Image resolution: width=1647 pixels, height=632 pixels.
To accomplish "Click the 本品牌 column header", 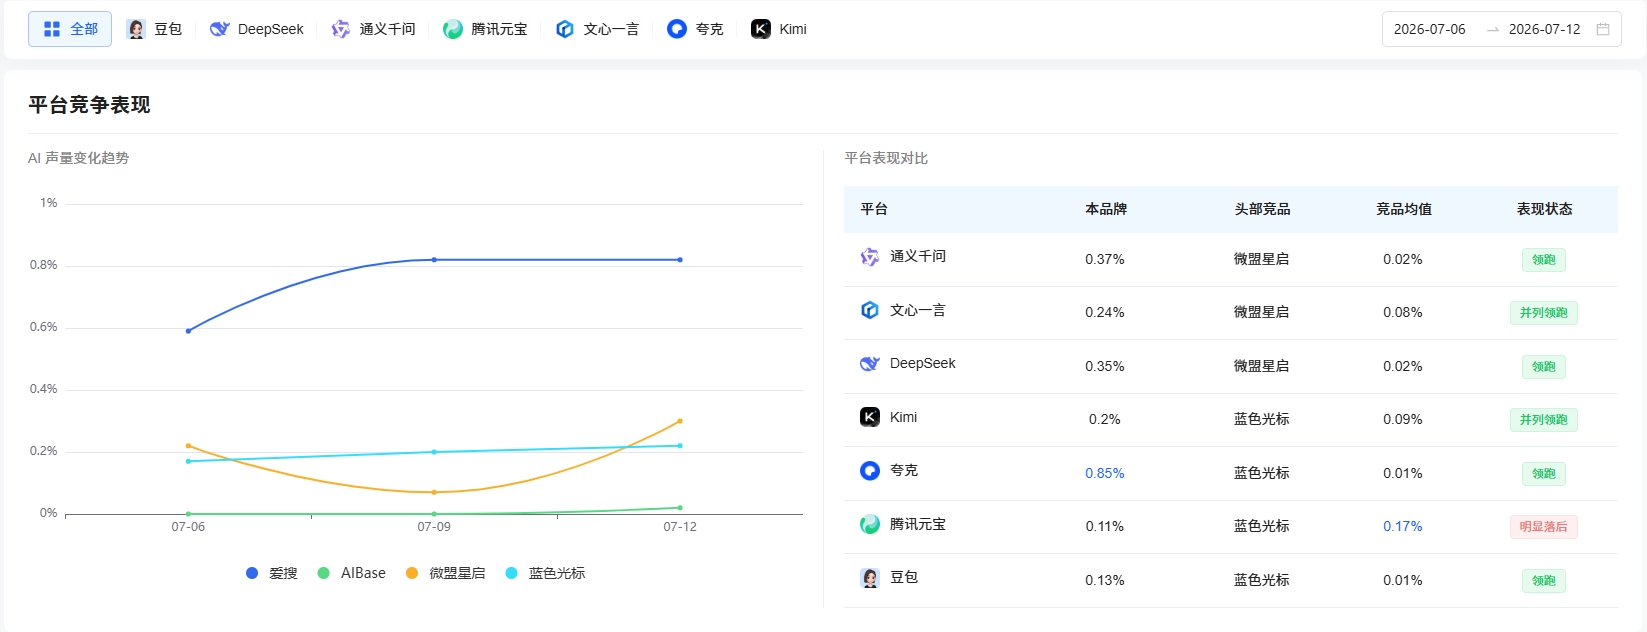I will pyautogui.click(x=1106, y=209).
